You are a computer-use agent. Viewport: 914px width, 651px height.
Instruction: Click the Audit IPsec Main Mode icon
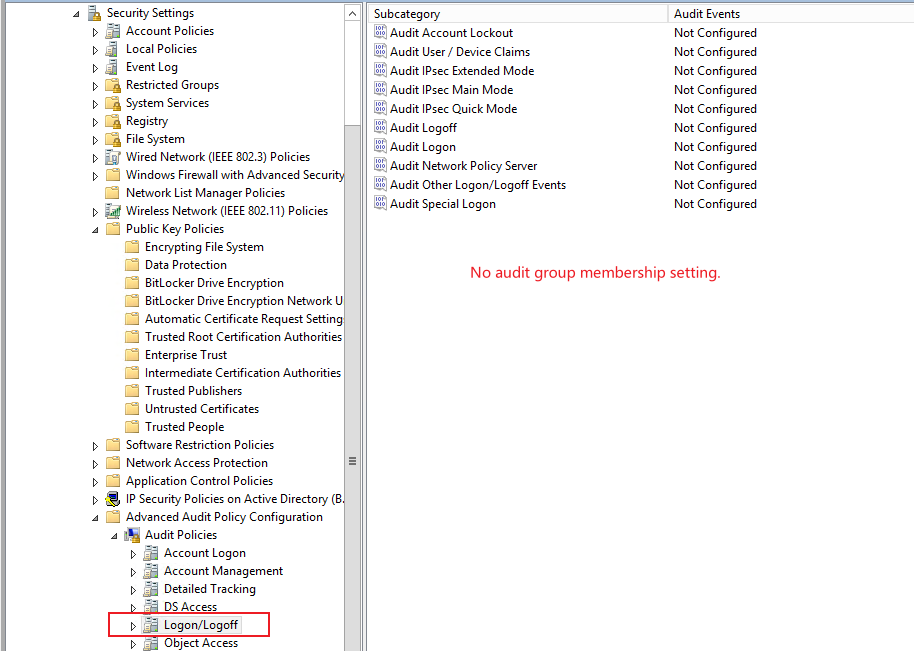point(381,89)
